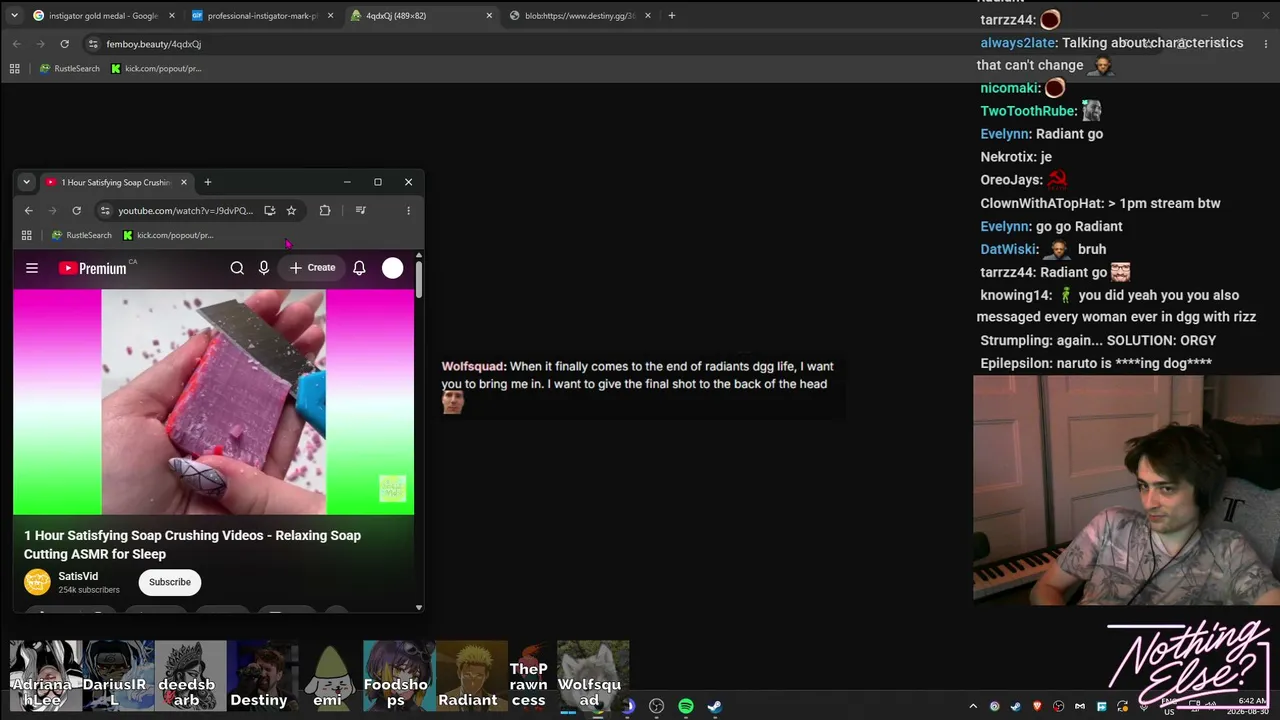Open the YouTube account avatar menu
Screen dimensions: 1280x720
coord(393,268)
